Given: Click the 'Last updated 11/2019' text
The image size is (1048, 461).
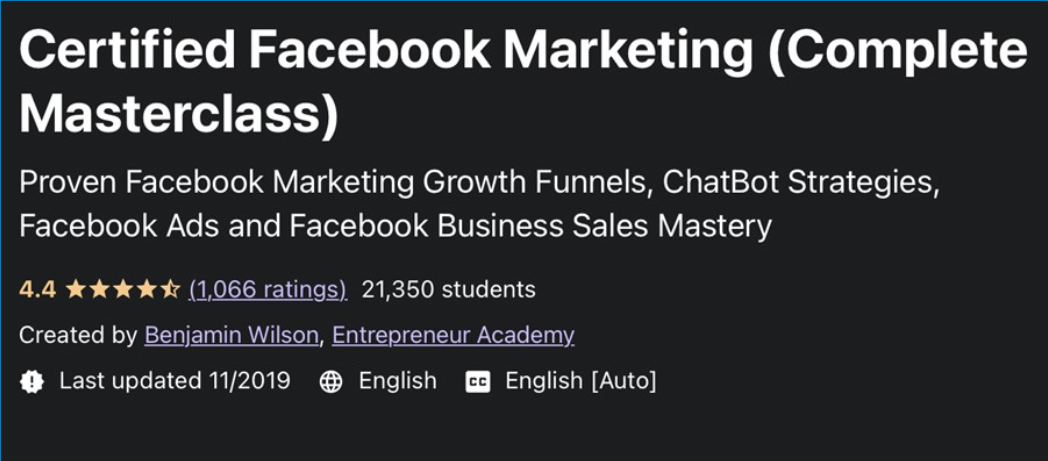Looking at the screenshot, I should (174, 381).
